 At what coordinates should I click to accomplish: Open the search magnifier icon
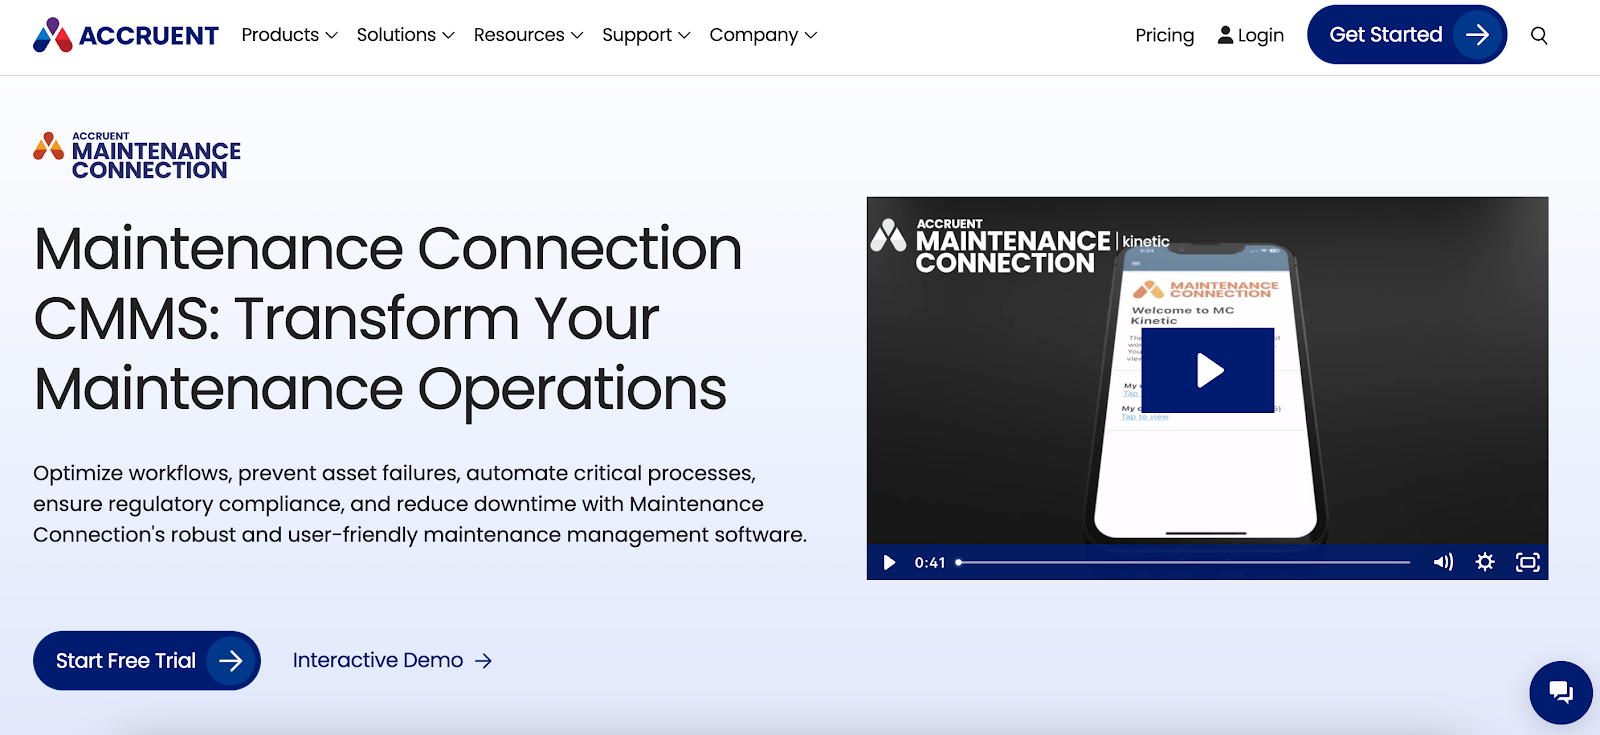tap(1539, 36)
